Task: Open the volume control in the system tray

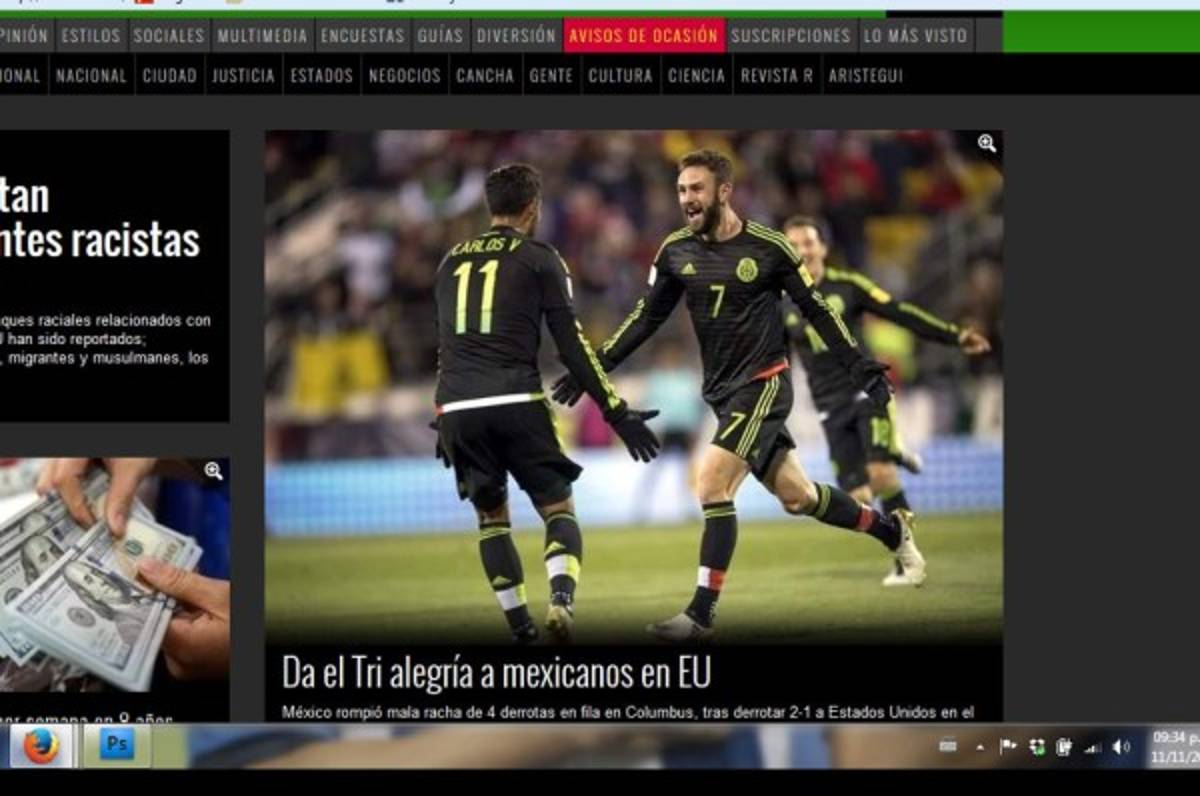Action: point(1120,748)
